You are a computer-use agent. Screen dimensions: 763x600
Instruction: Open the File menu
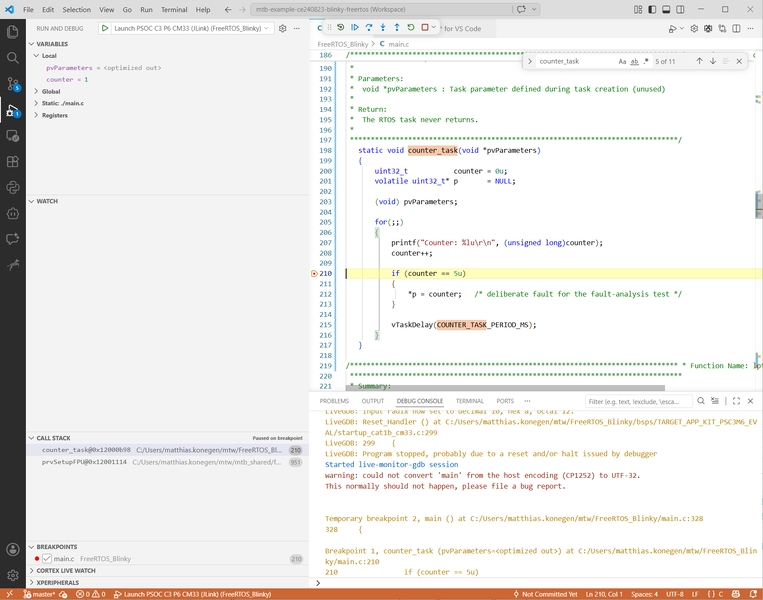click(x=28, y=9)
